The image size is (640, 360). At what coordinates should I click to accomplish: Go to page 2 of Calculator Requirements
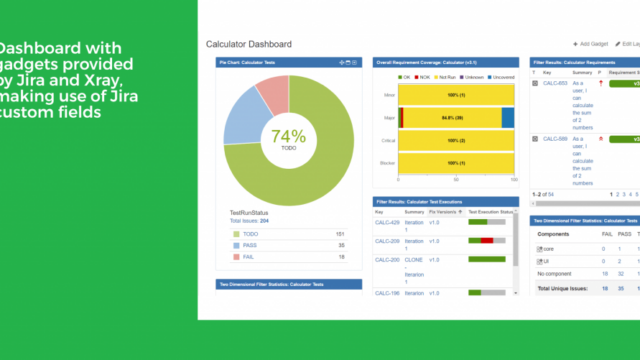point(618,195)
